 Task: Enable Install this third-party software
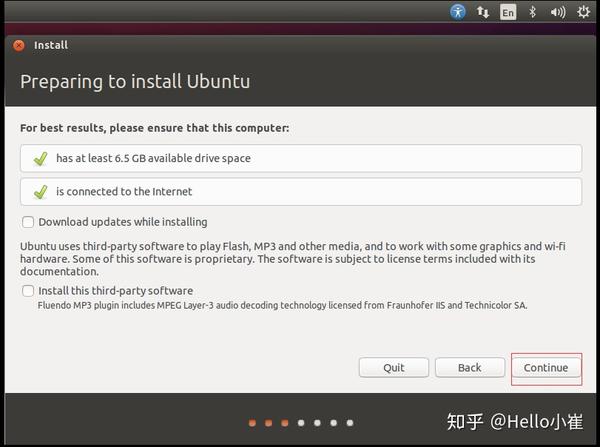(28, 291)
